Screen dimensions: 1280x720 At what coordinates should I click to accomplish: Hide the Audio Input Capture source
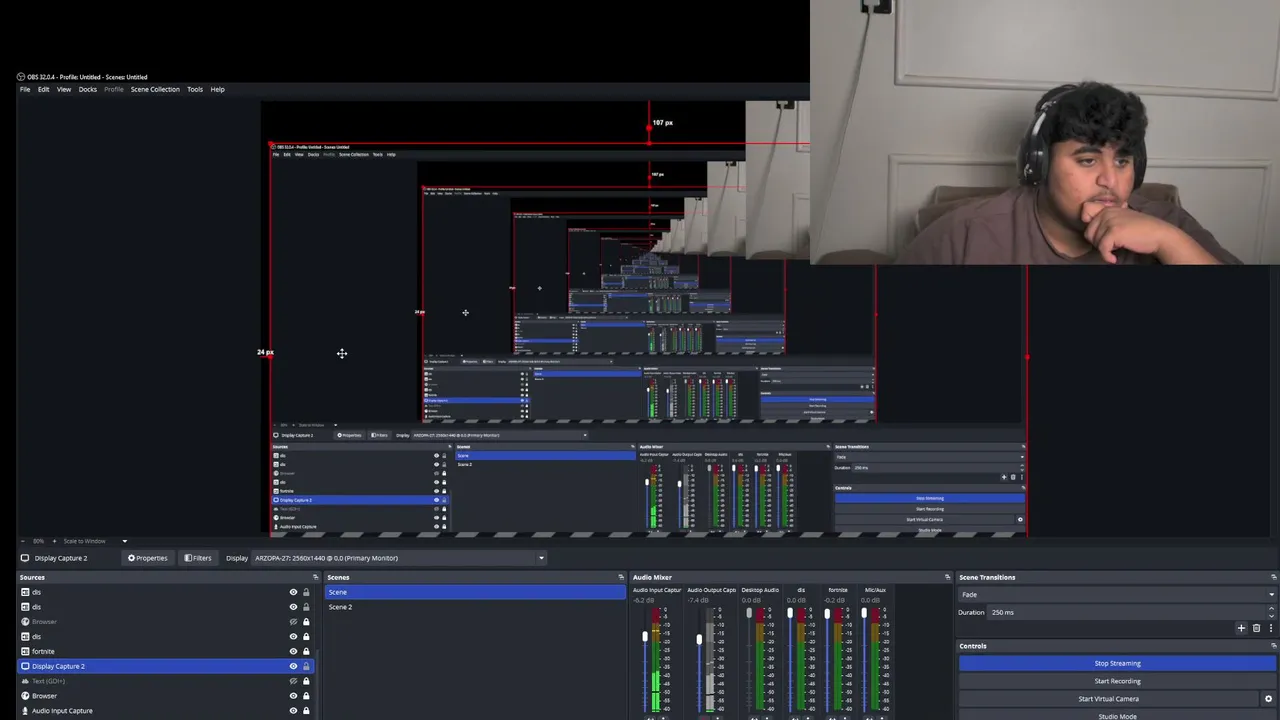[293, 711]
